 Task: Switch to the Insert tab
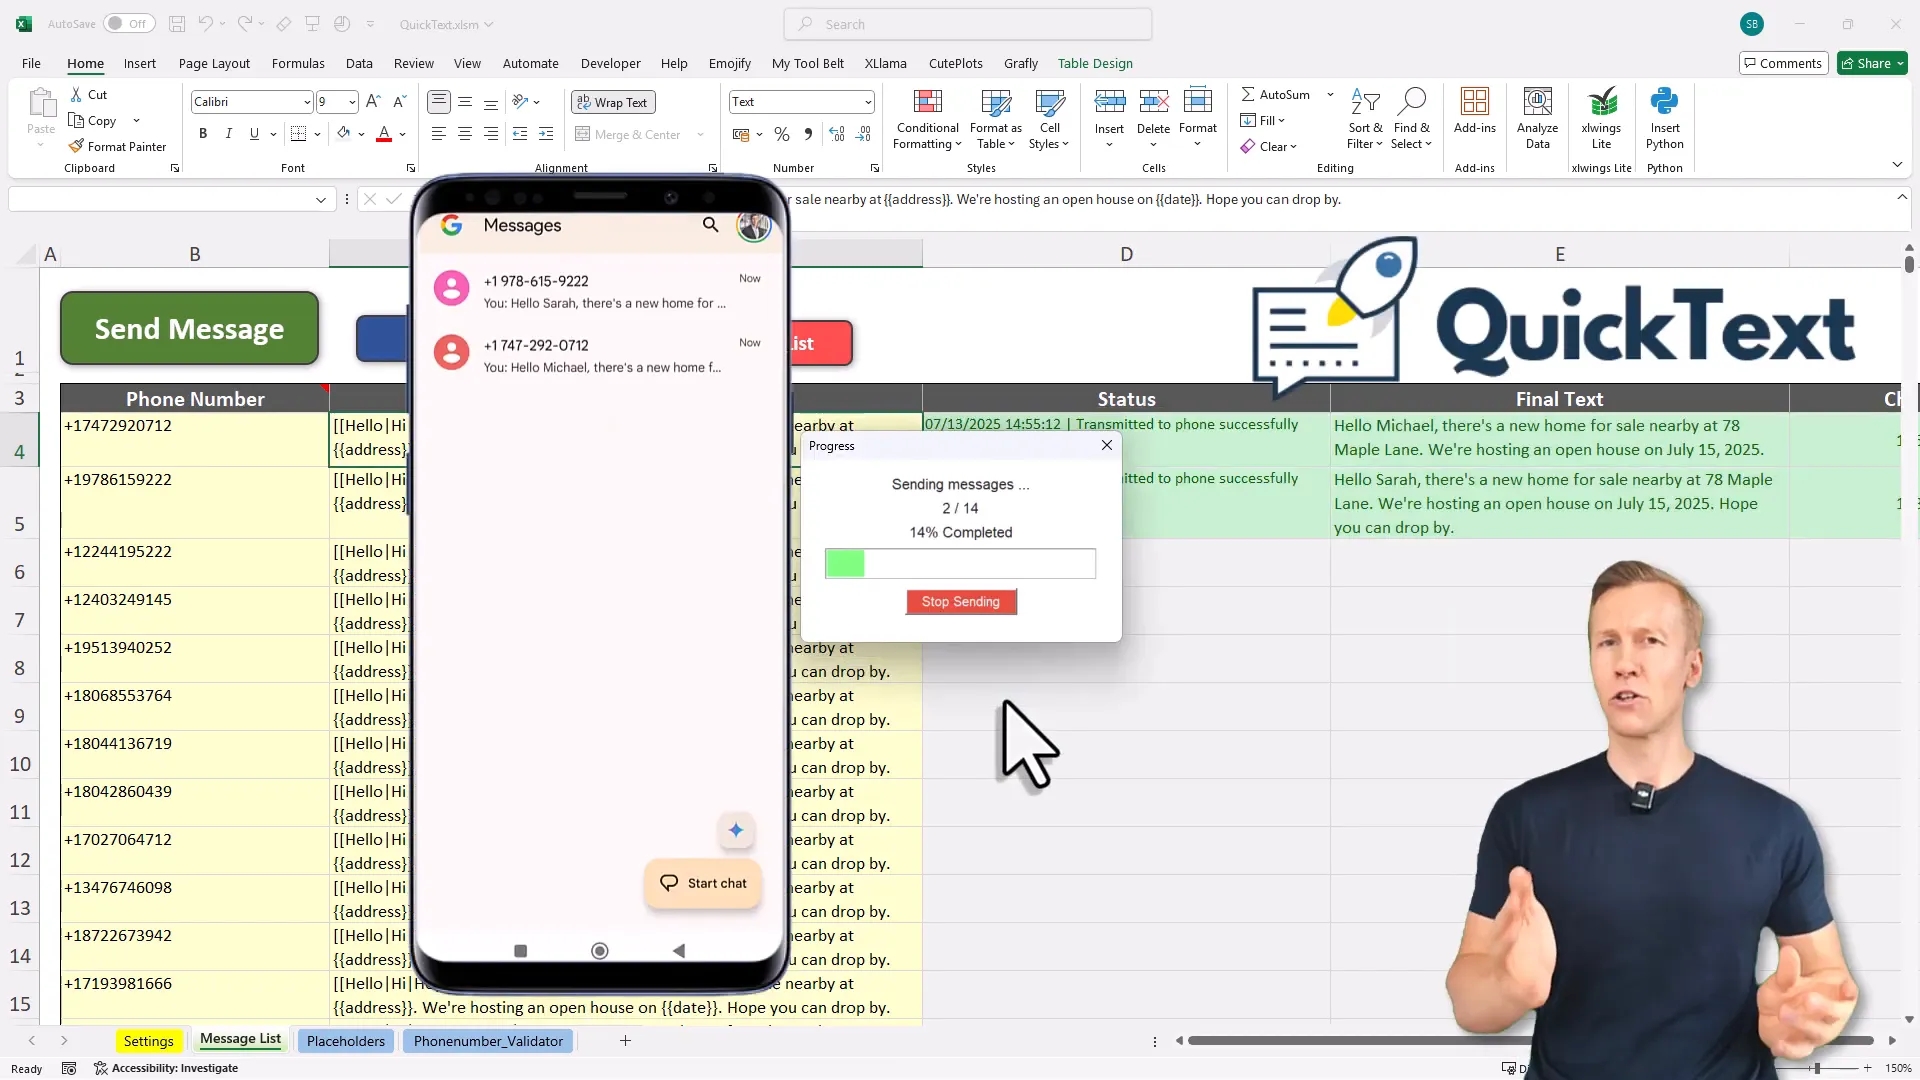pyautogui.click(x=140, y=63)
